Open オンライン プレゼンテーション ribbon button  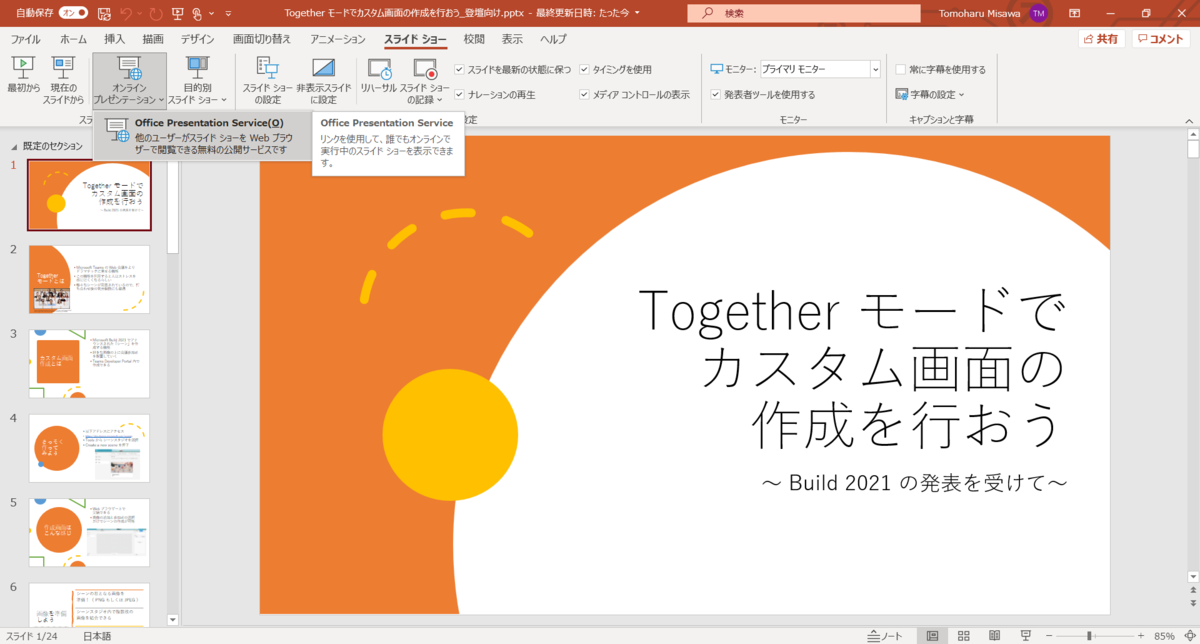[129, 82]
